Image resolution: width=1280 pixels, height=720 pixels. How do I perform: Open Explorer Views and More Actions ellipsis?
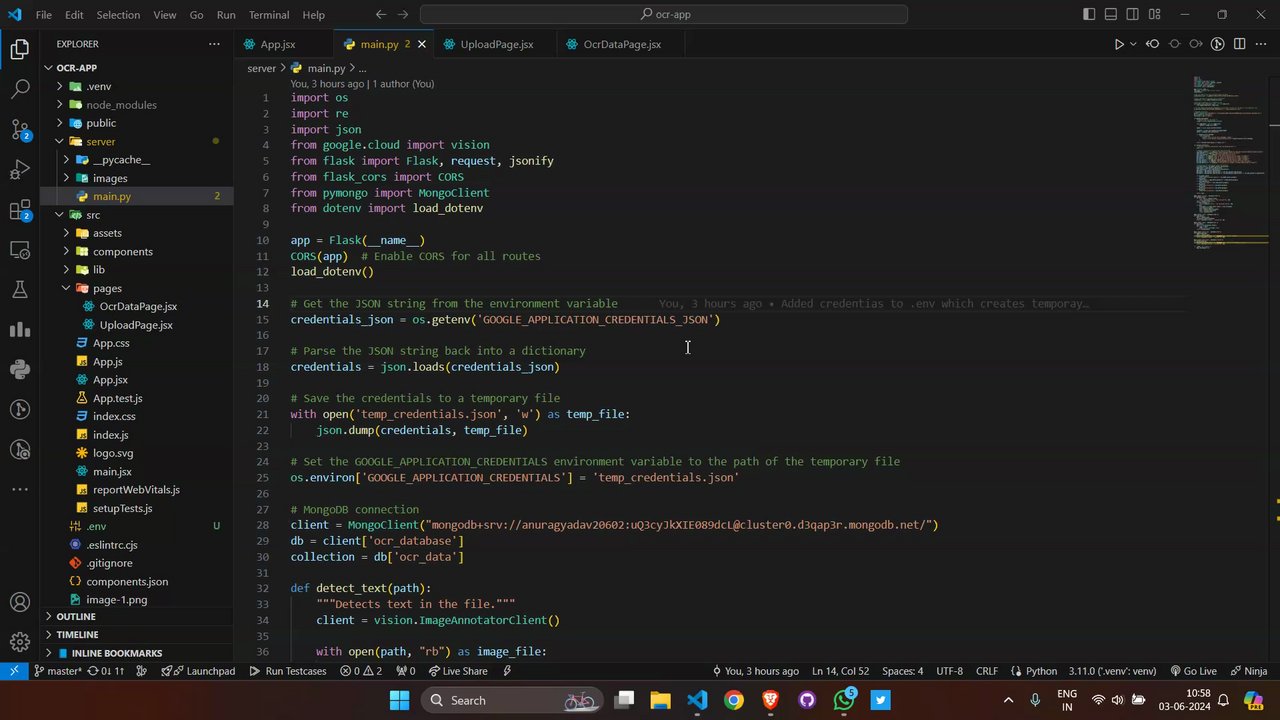[214, 44]
